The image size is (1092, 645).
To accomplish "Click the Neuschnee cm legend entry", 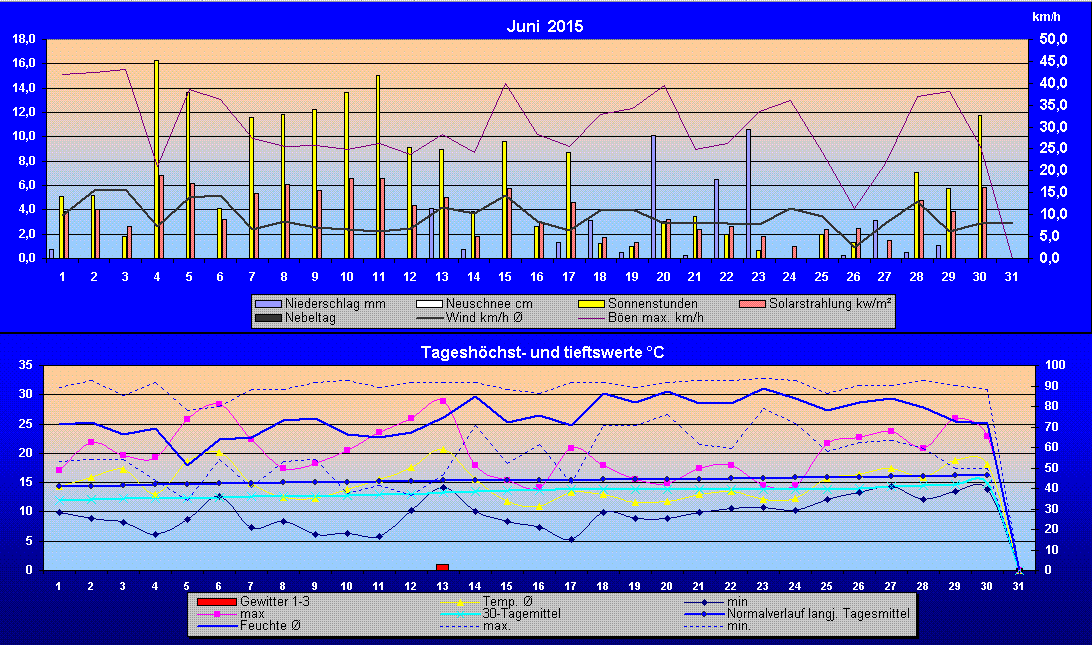I will pos(474,303).
